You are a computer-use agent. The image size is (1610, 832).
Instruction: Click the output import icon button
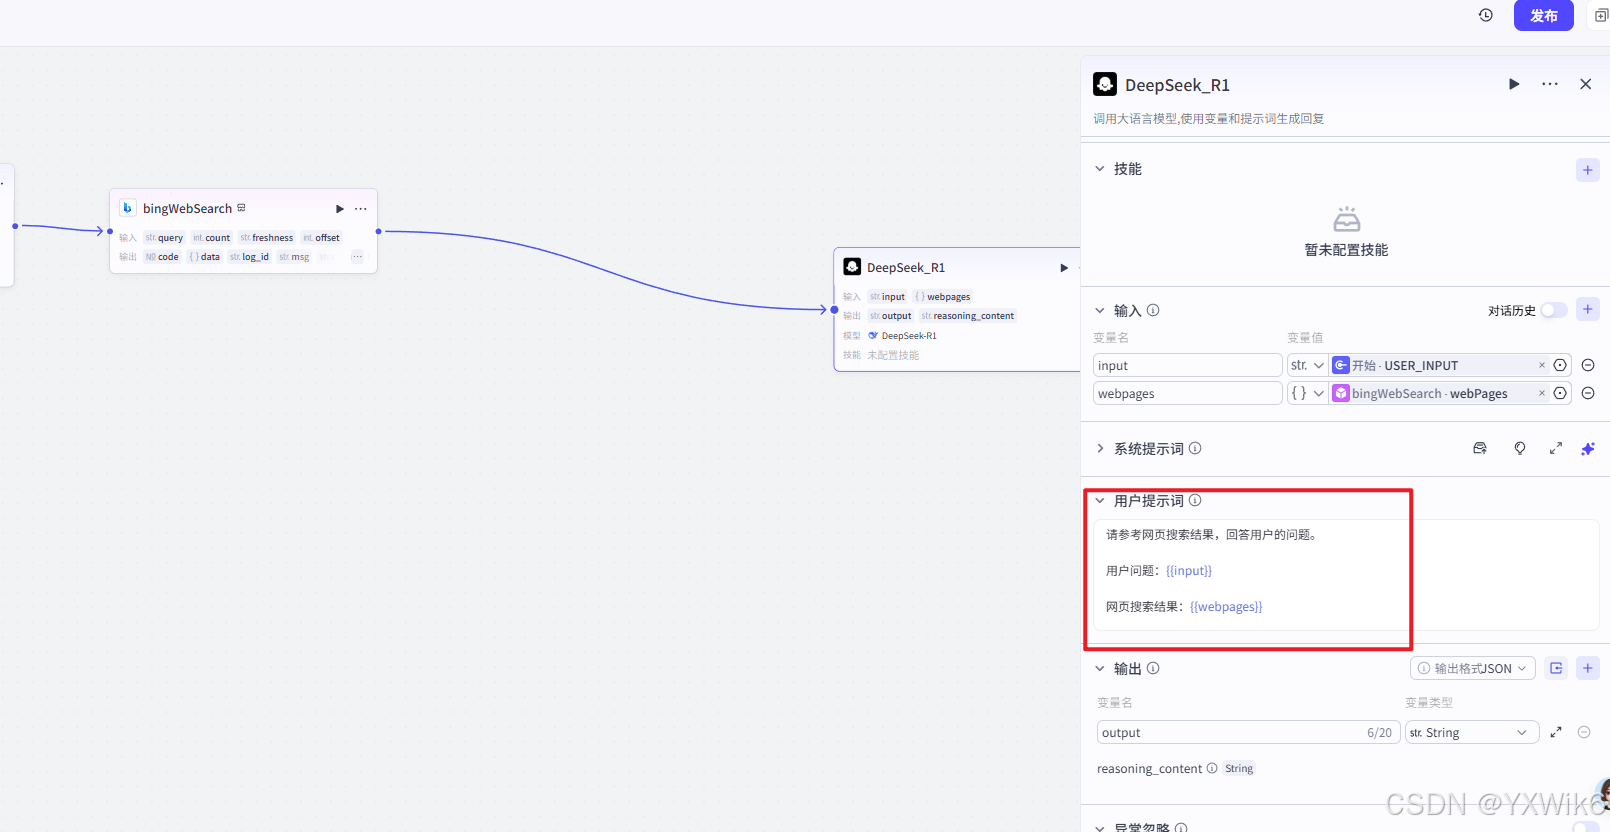click(x=1556, y=668)
